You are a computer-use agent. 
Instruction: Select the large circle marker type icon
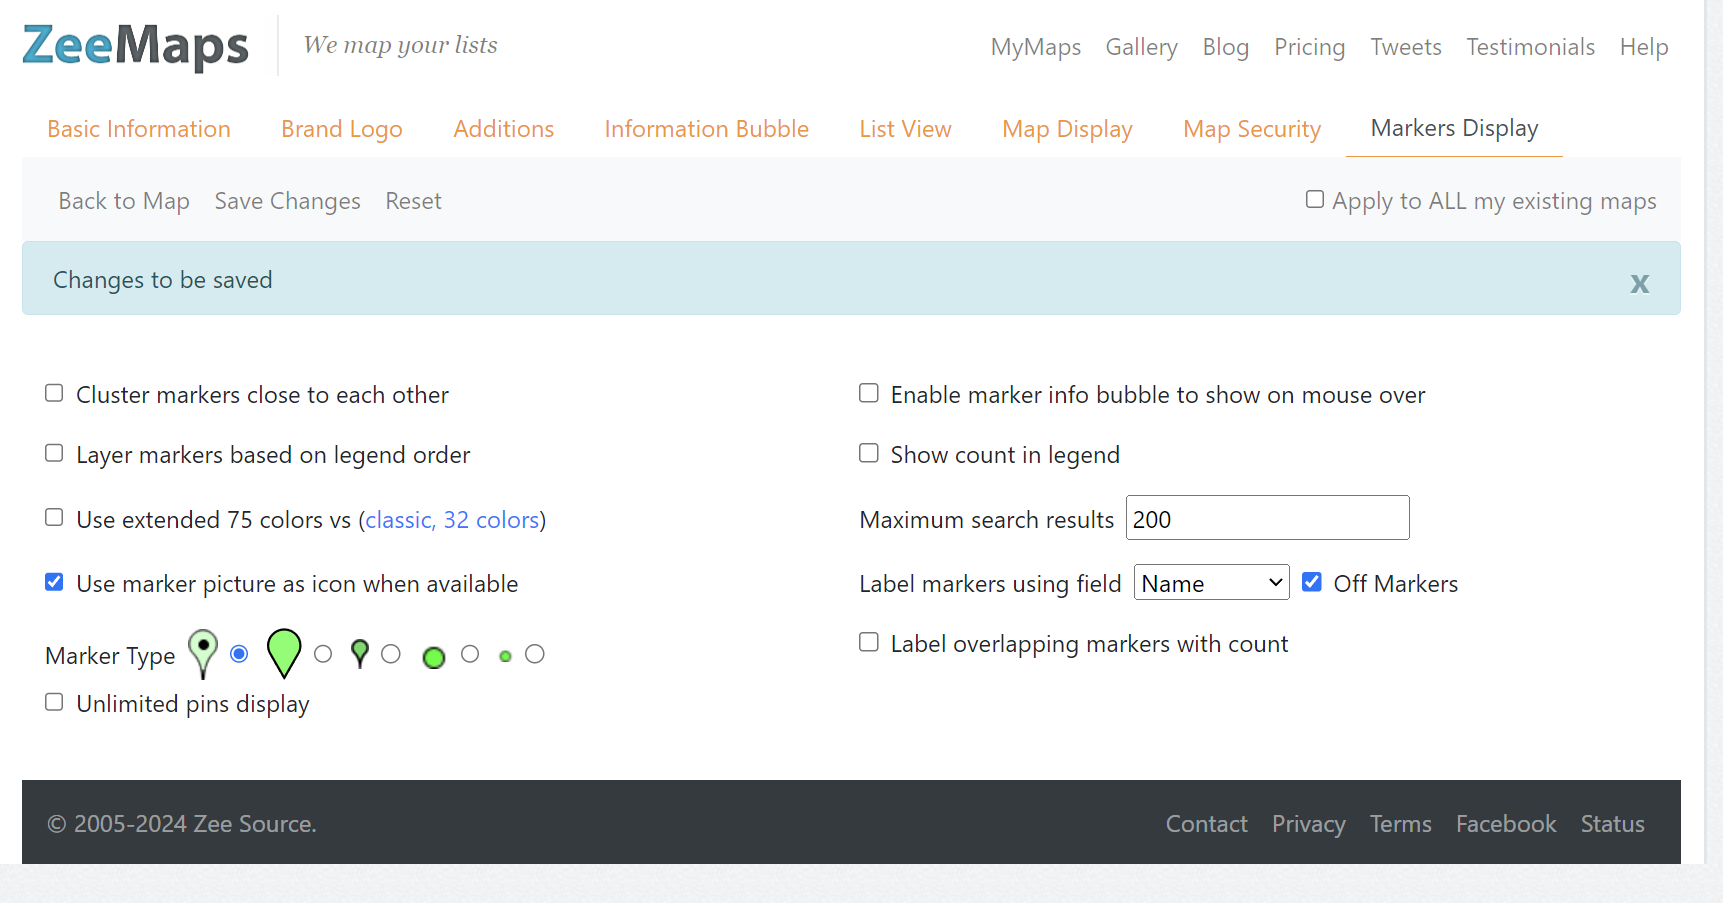[433, 657]
